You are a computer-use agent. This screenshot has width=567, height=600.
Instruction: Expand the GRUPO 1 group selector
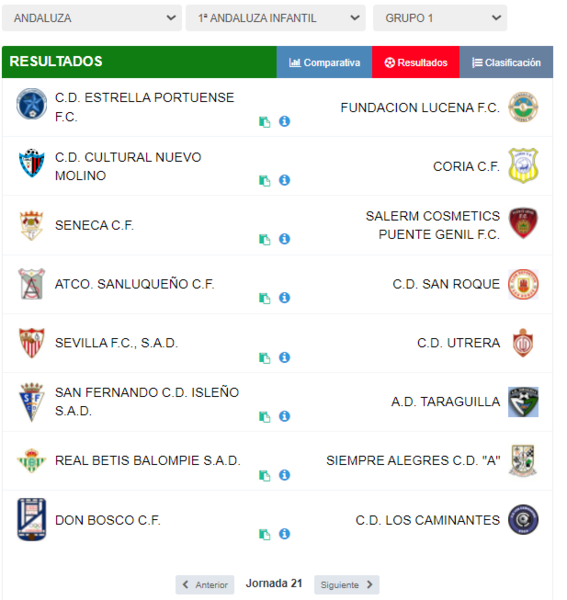coord(440,18)
